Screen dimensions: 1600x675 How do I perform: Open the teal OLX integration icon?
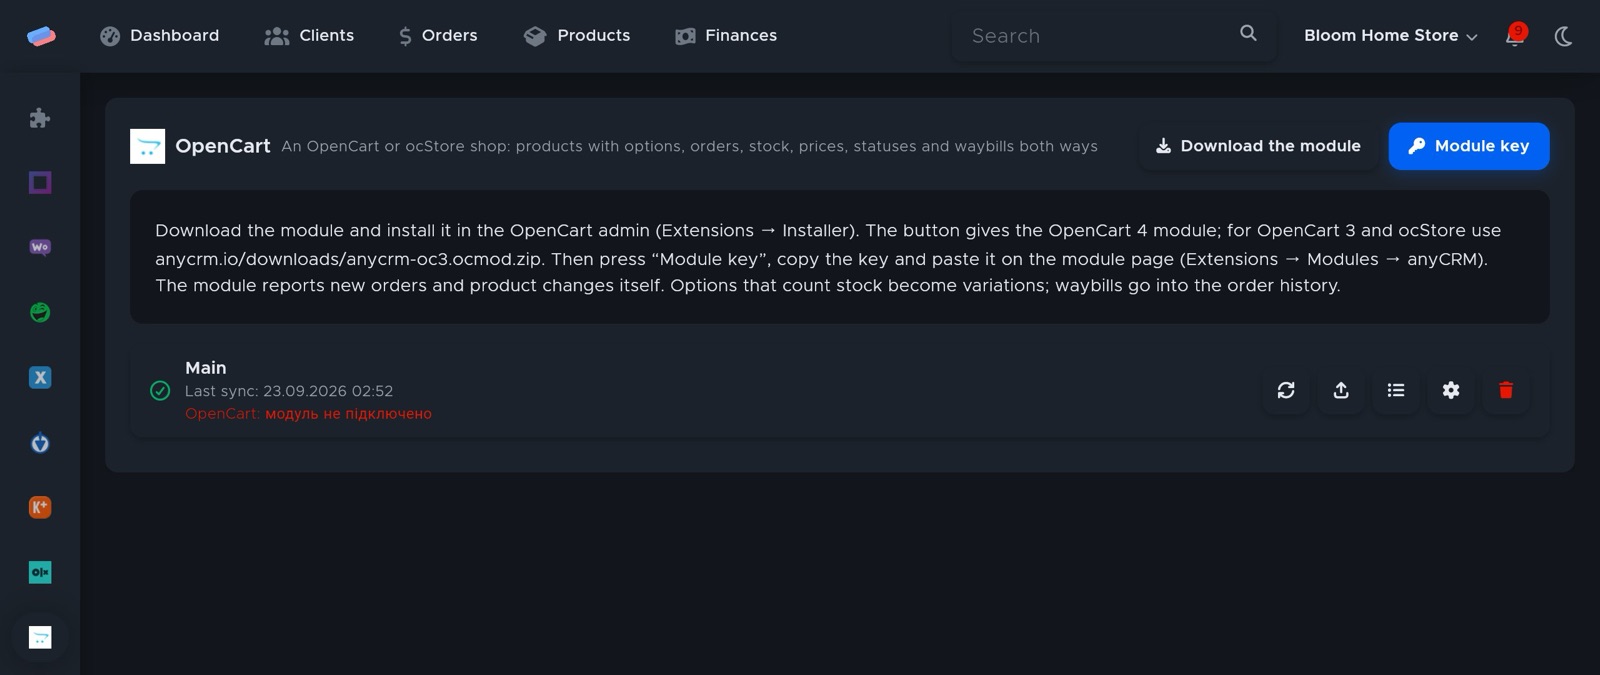click(x=40, y=572)
